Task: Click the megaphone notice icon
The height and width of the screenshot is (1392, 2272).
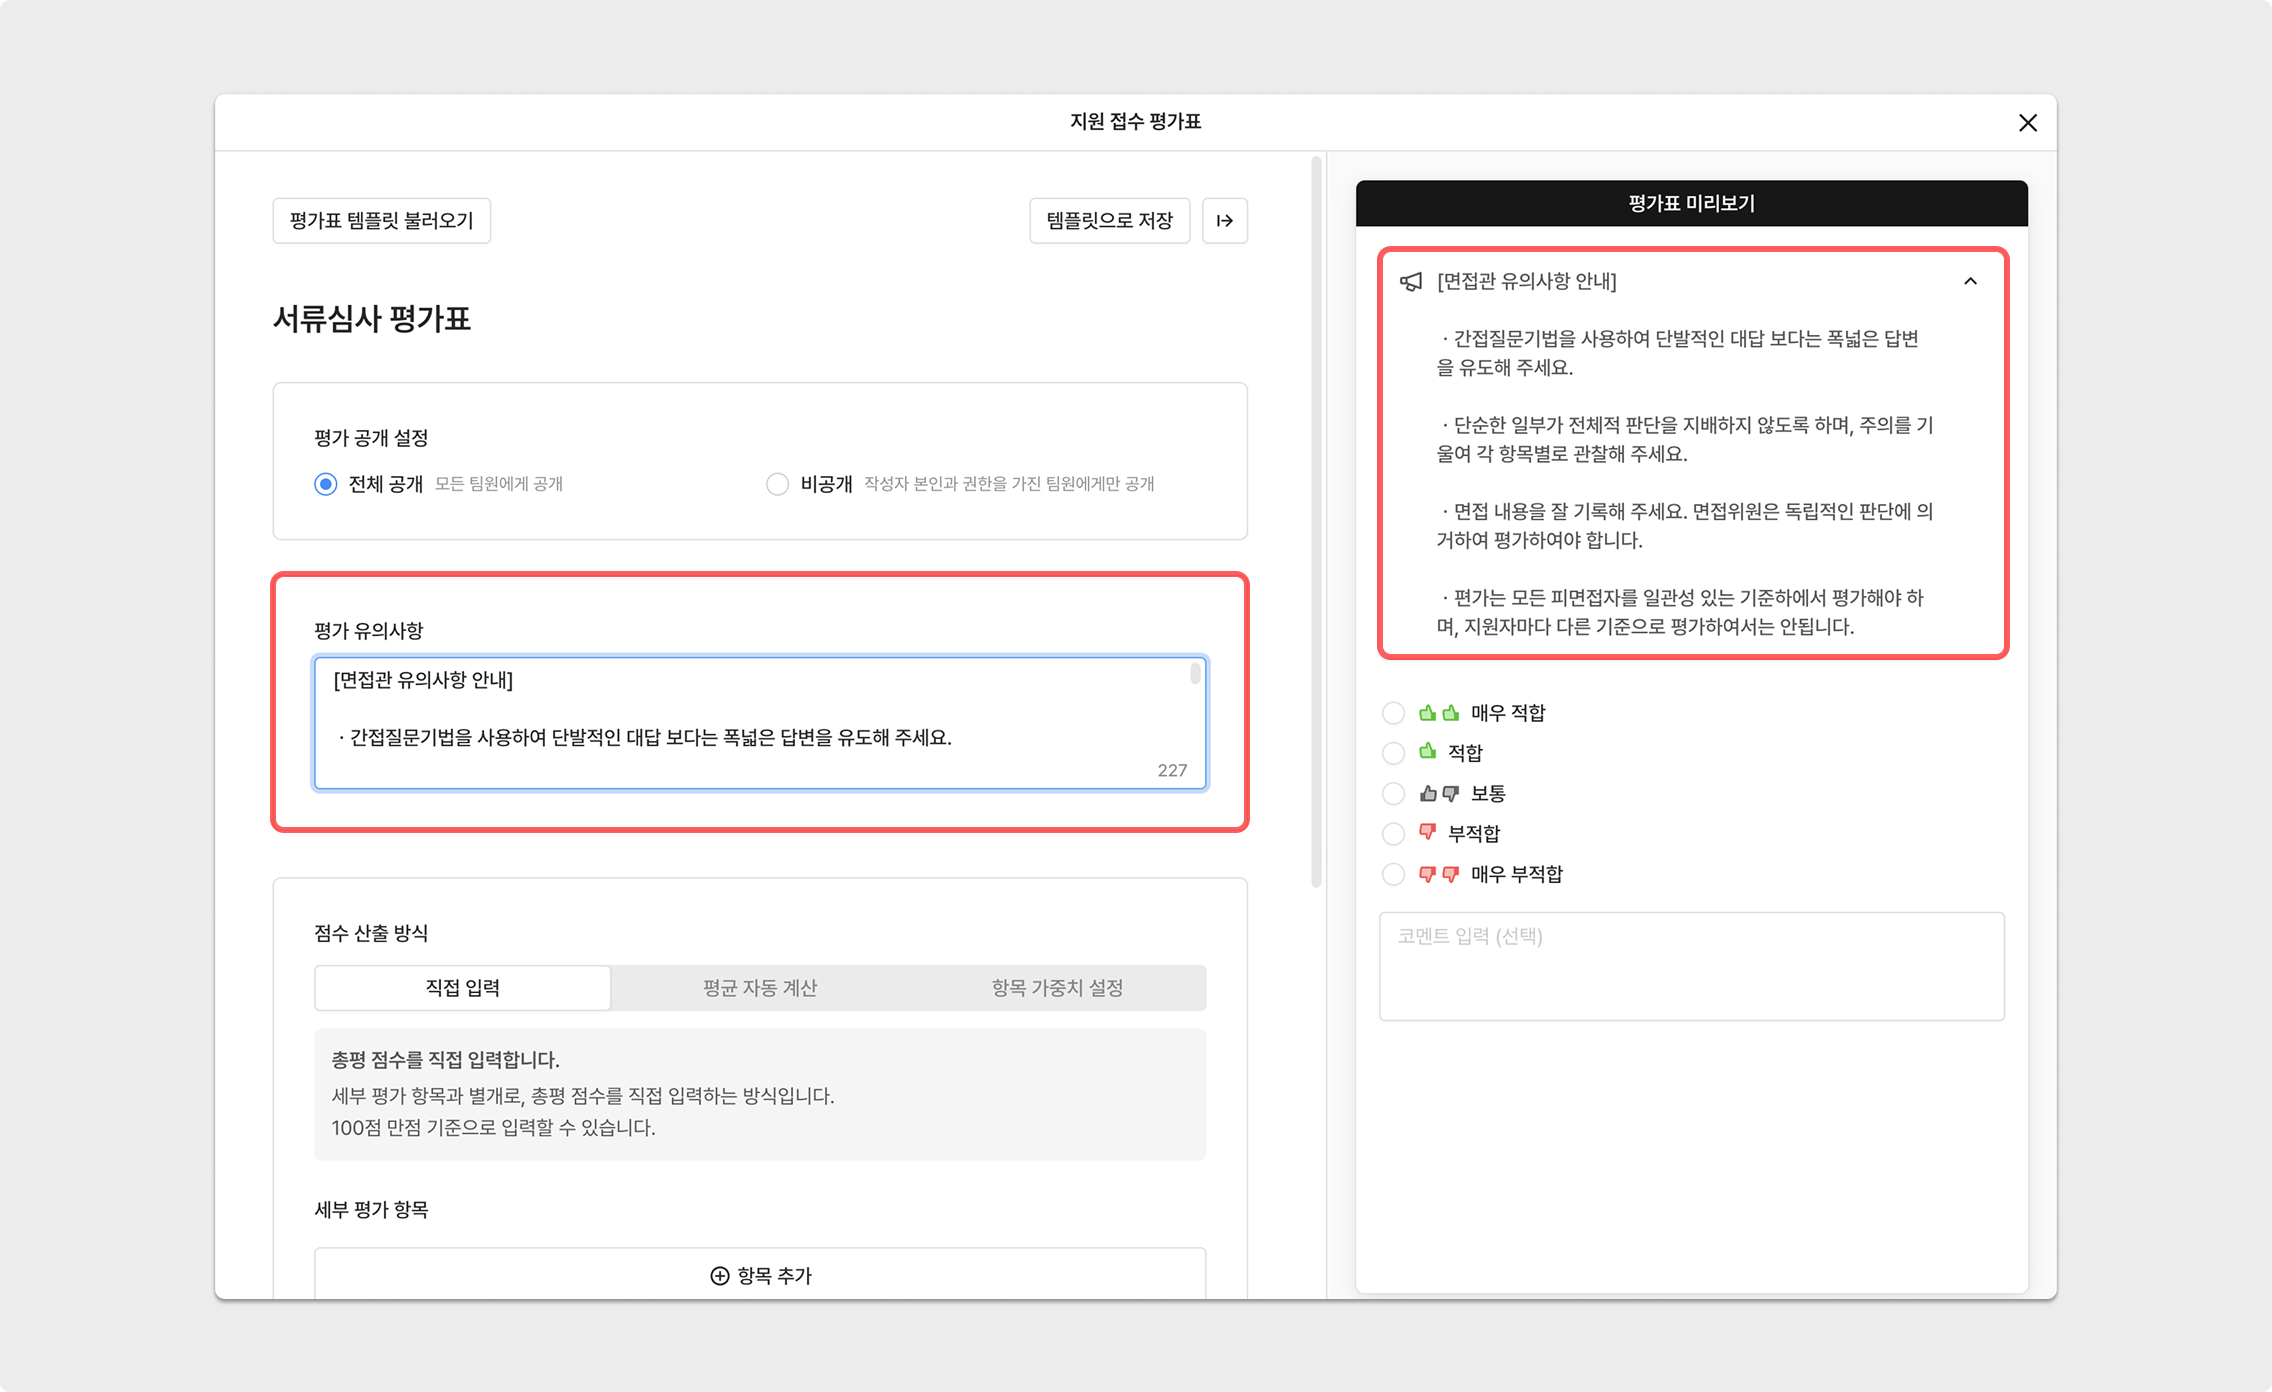Action: 1410,282
